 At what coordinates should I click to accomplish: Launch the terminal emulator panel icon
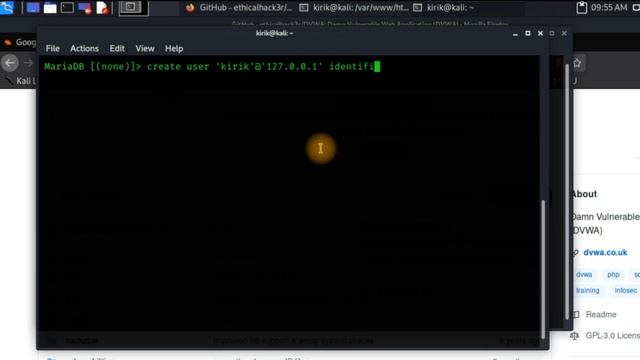coord(67,8)
